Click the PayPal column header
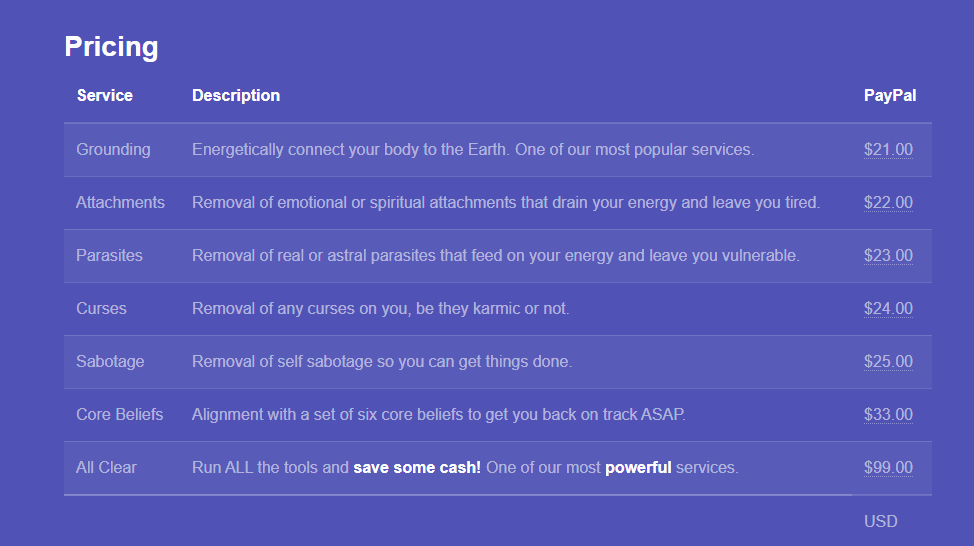The image size is (974, 546). point(890,96)
